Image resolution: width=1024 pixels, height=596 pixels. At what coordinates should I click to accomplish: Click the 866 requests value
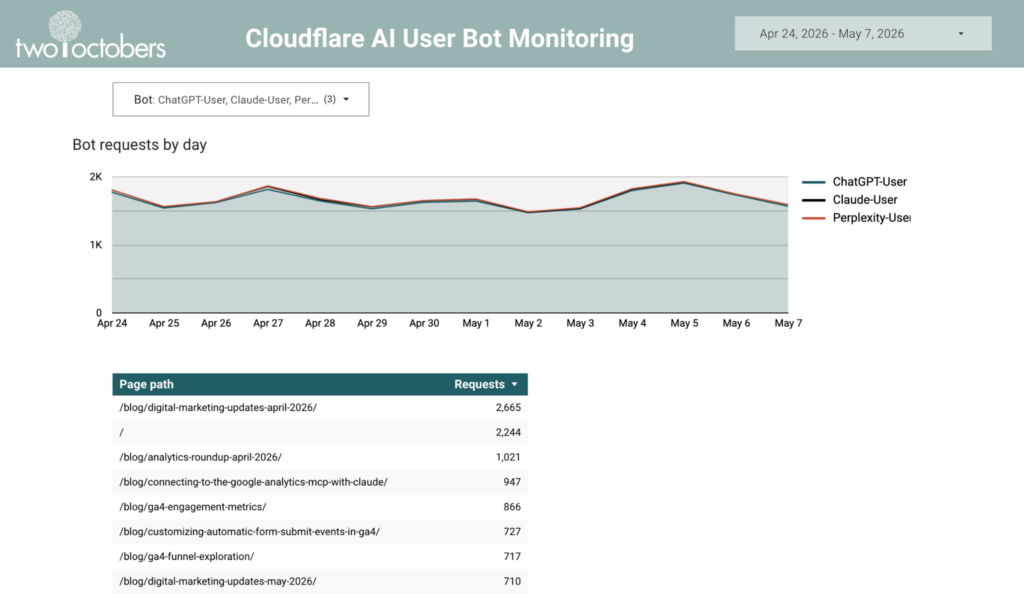[512, 507]
